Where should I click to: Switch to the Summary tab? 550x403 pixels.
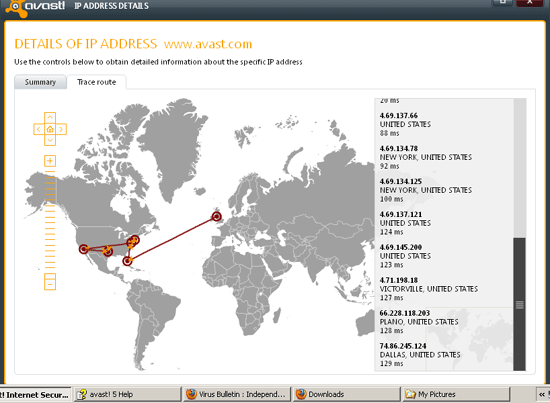tap(40, 82)
